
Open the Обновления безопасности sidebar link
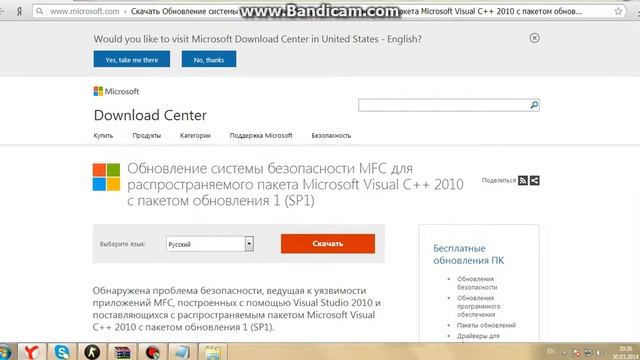click(477, 283)
